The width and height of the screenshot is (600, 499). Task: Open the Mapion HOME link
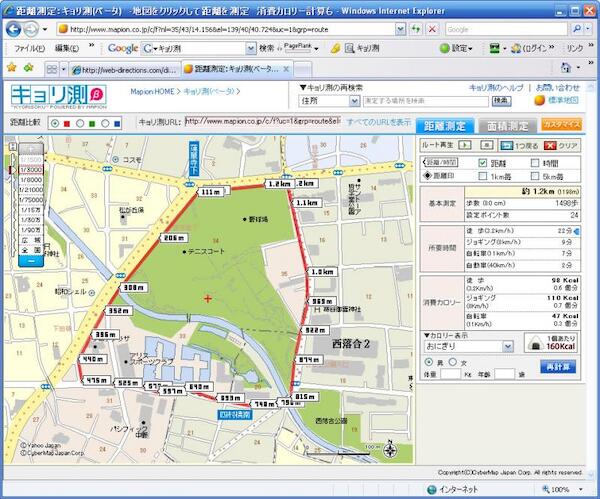click(152, 91)
